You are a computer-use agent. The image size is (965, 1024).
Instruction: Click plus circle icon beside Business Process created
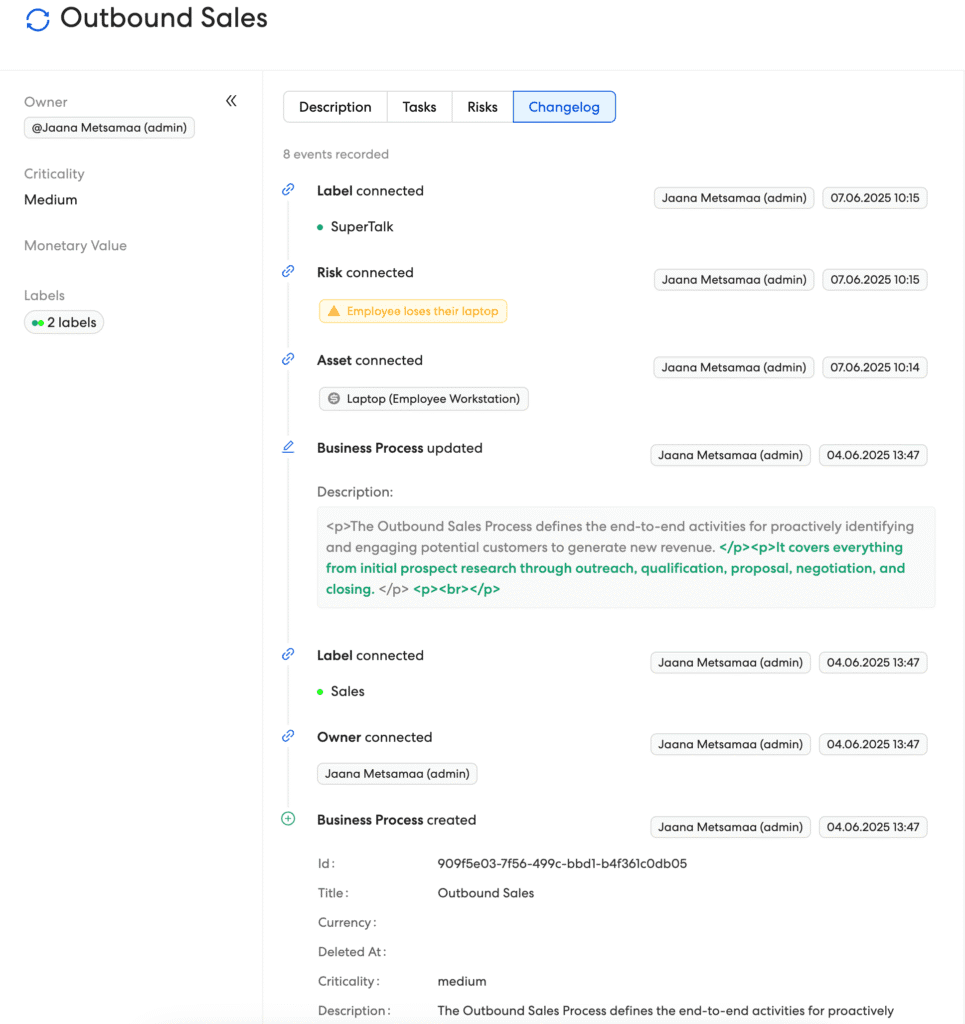(288, 818)
